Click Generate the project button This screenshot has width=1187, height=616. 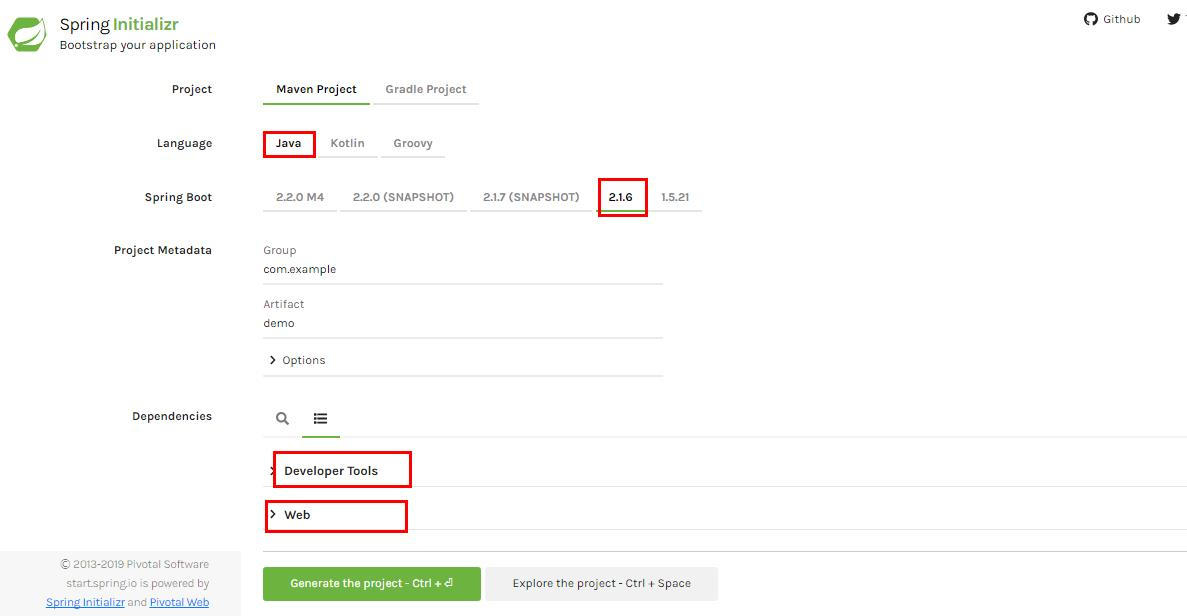pyautogui.click(x=372, y=583)
